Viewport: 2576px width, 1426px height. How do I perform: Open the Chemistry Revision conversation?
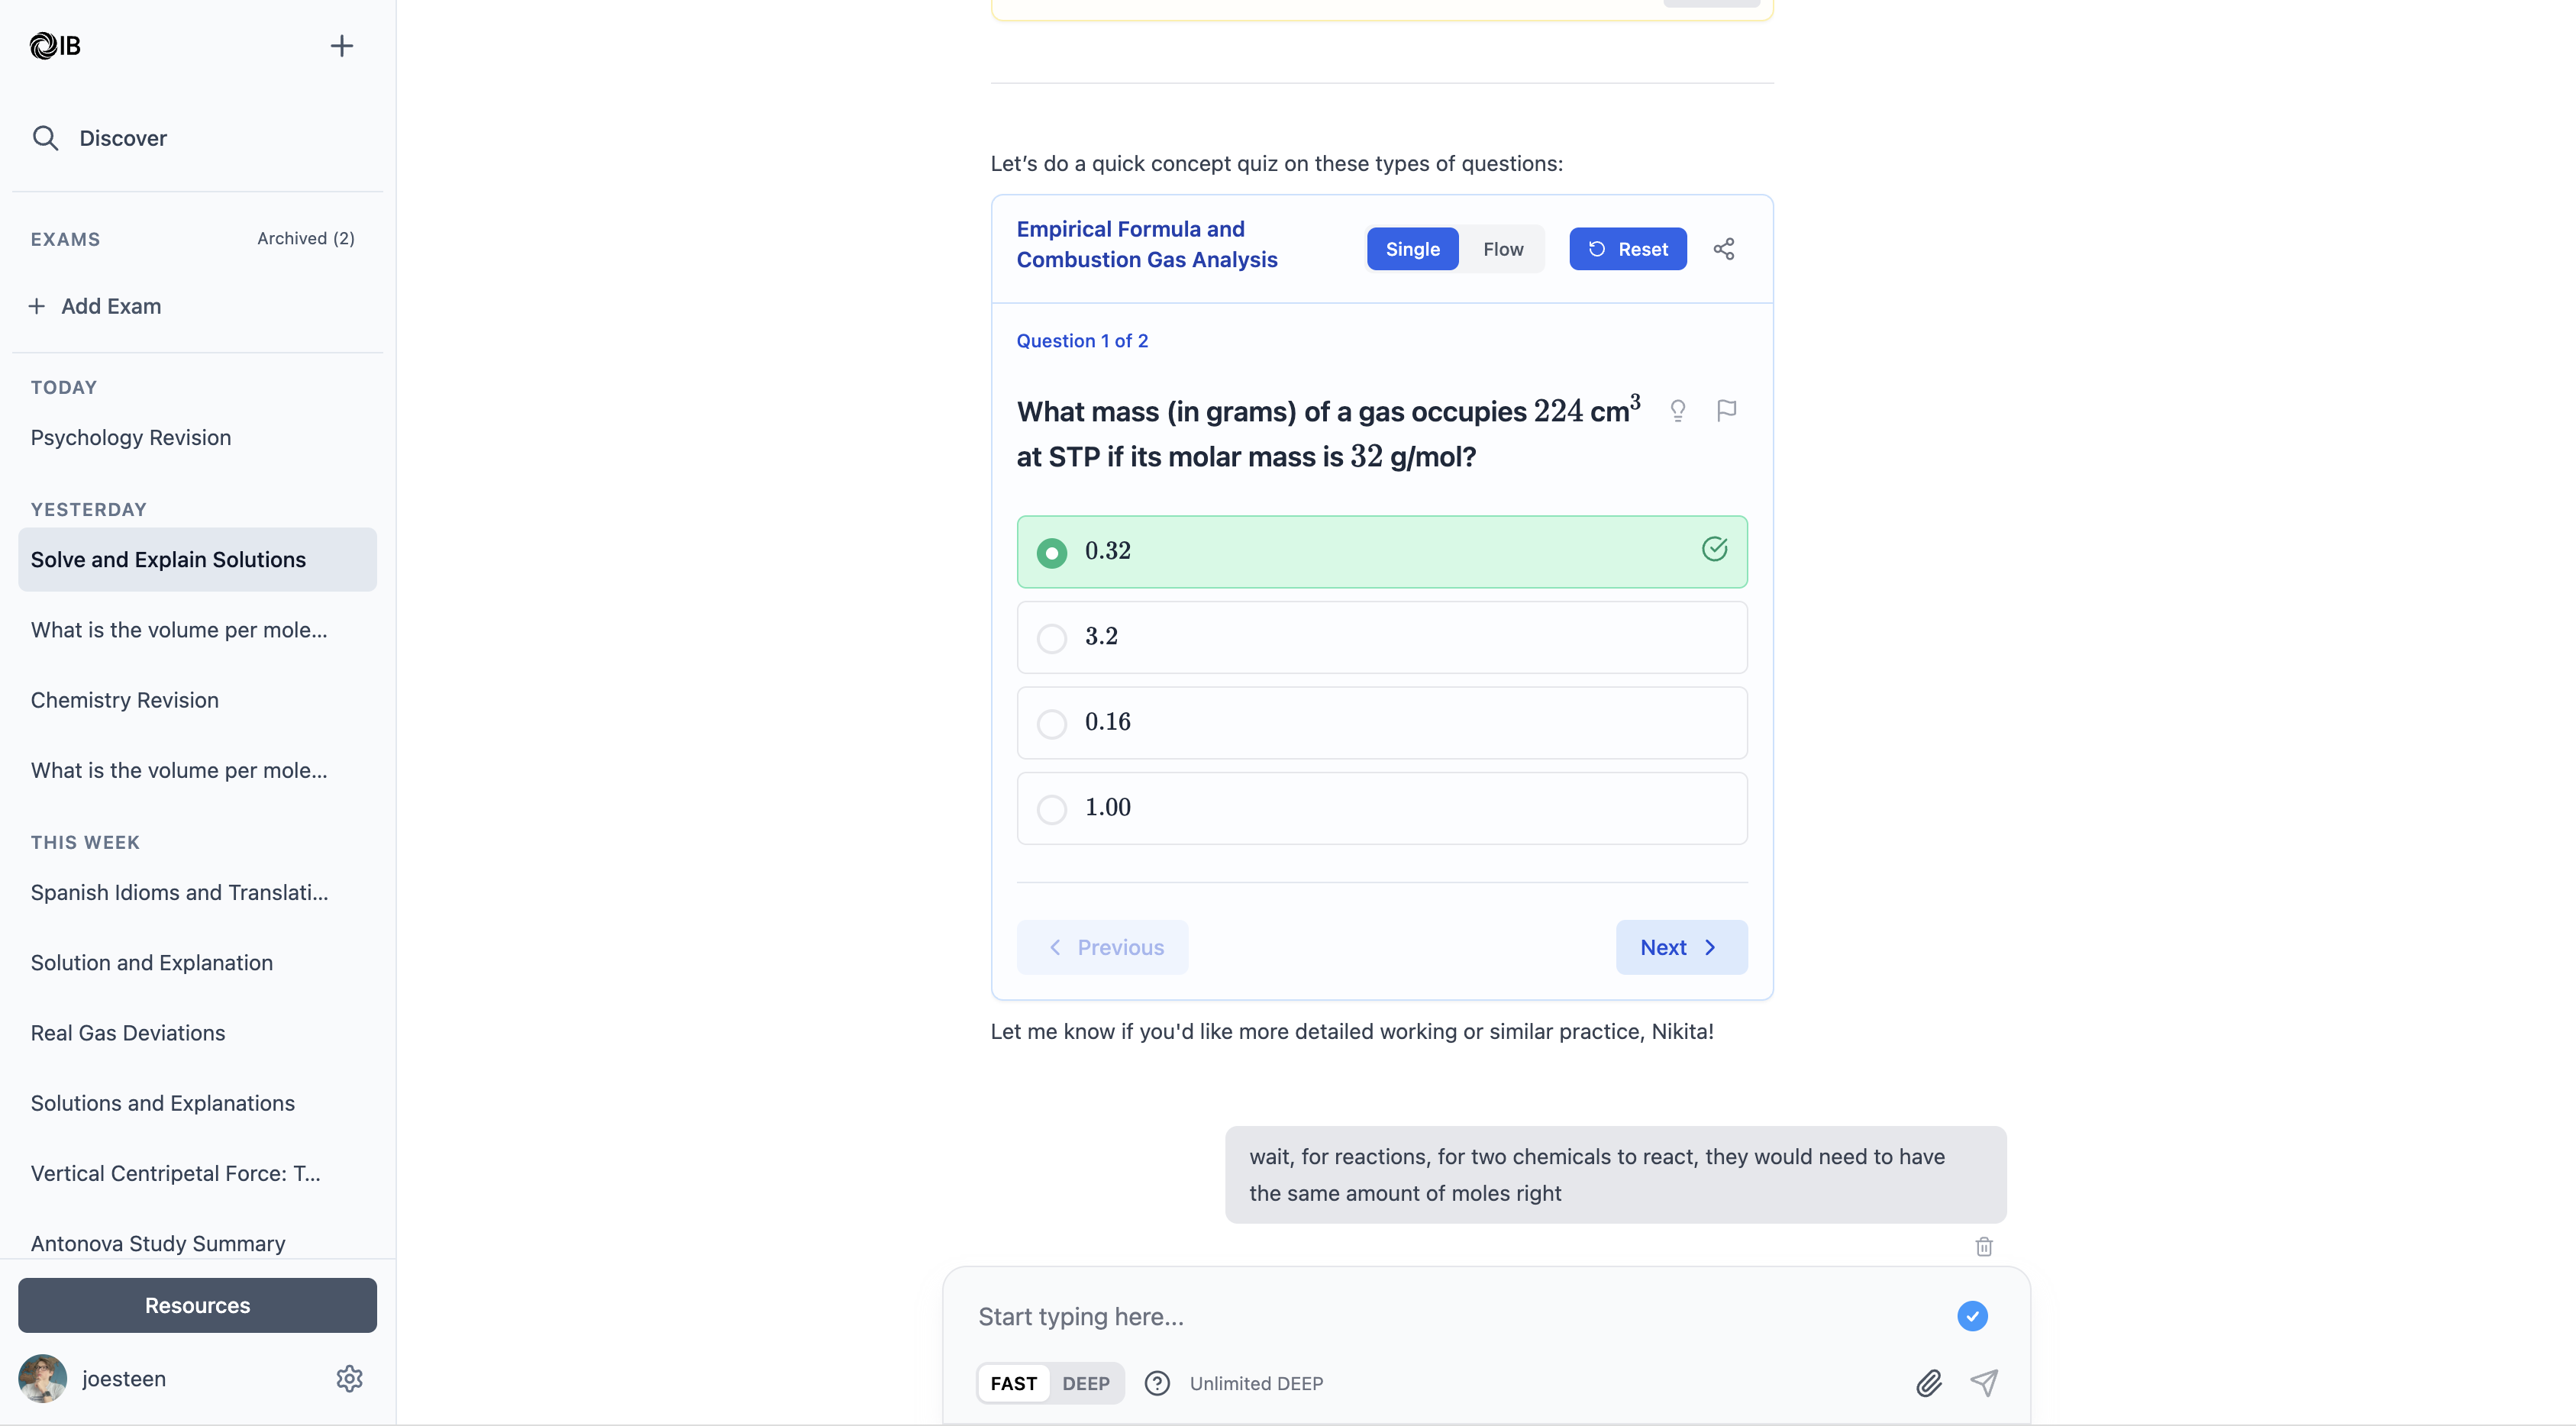click(124, 700)
